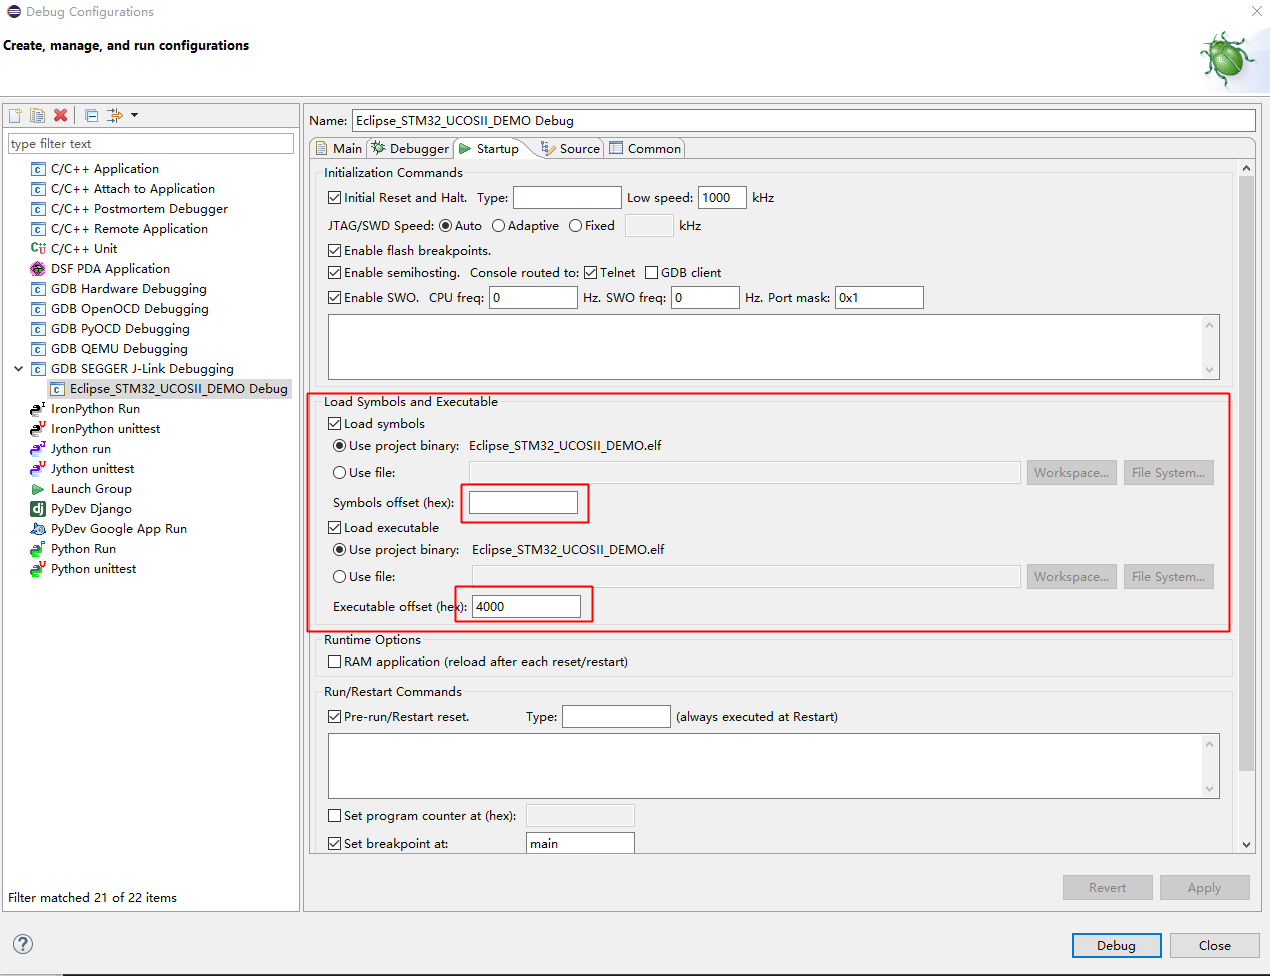Click the Symbols offset hex field
Image resolution: width=1270 pixels, height=976 pixels.
point(523,503)
